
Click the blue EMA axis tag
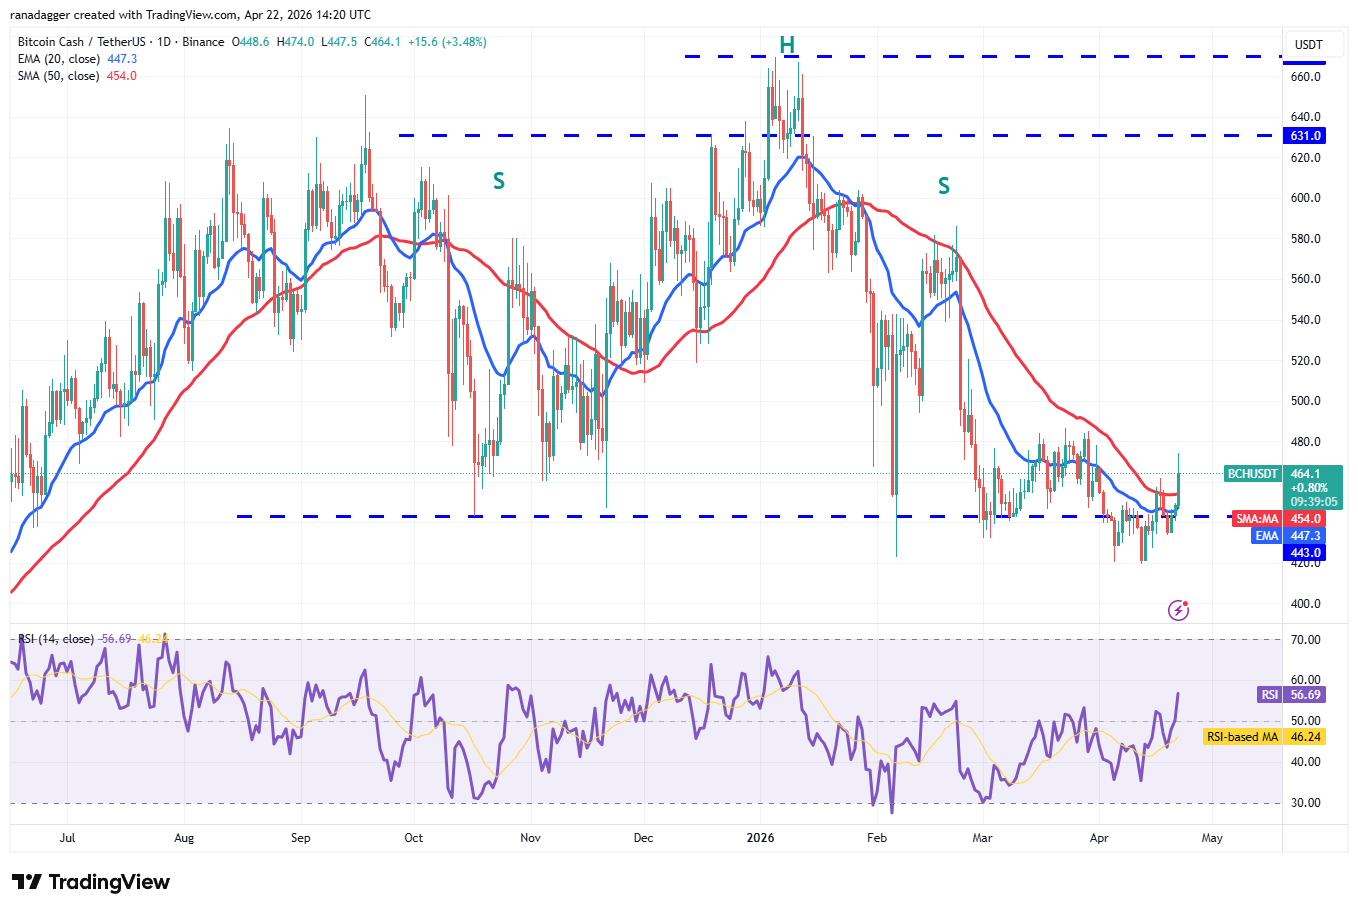pos(1266,536)
